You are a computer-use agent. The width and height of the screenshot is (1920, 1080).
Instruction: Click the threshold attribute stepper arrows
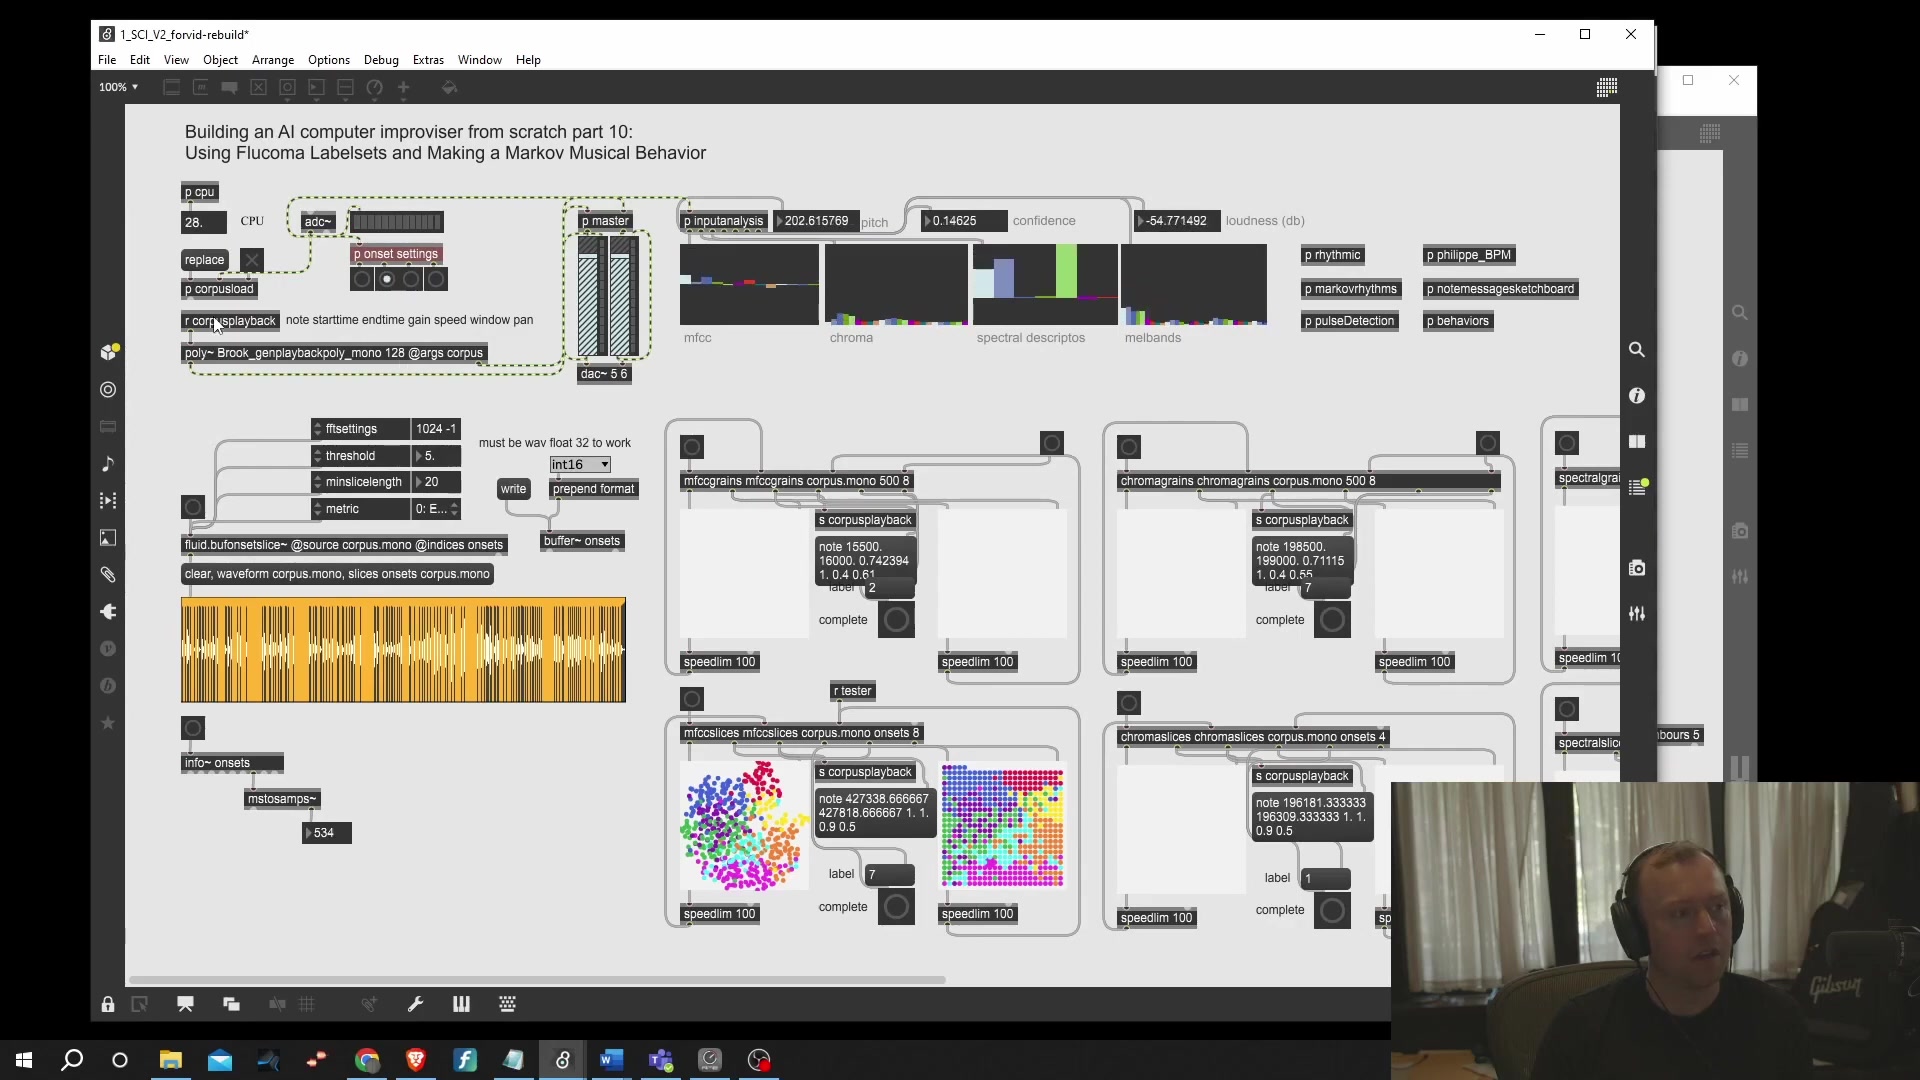point(318,456)
